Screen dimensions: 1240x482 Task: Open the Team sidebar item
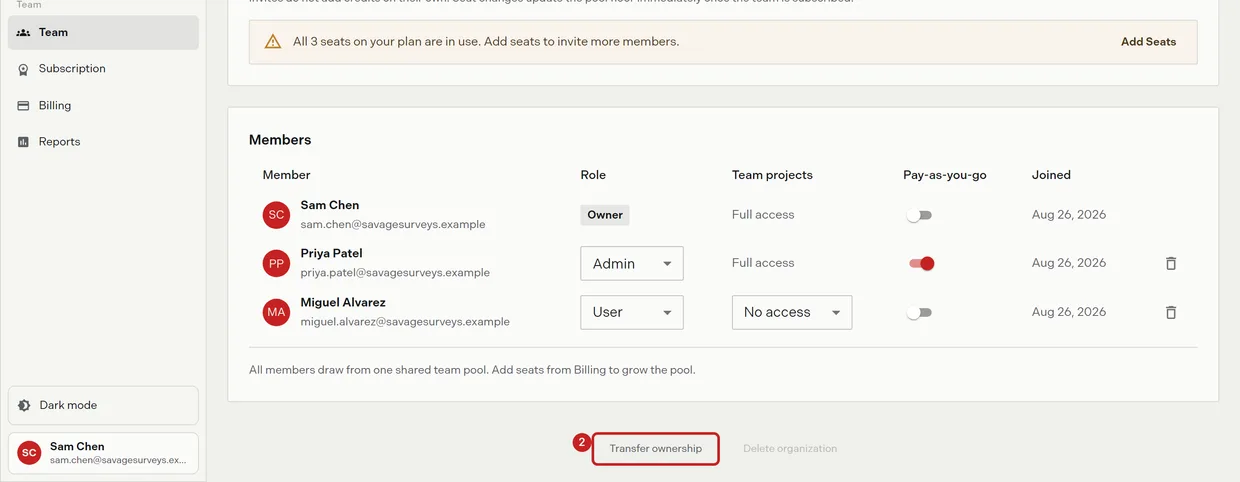(x=103, y=32)
